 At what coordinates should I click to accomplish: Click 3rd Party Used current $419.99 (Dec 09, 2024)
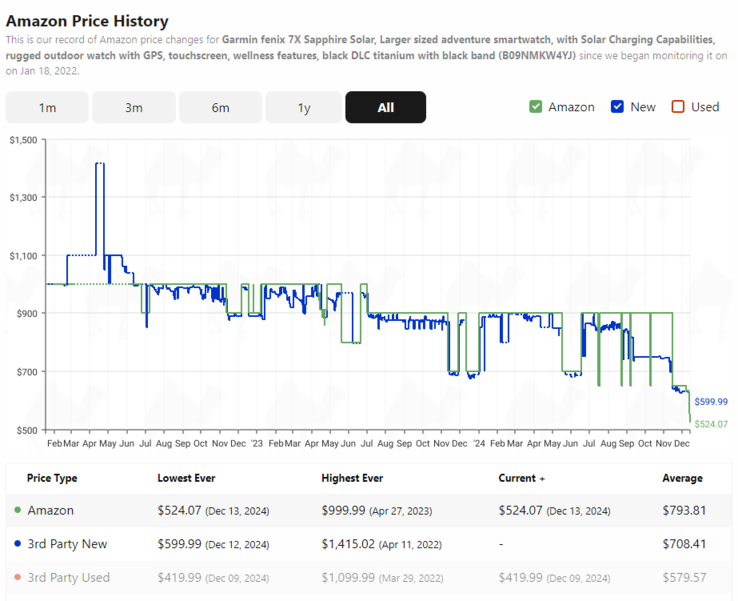click(554, 577)
